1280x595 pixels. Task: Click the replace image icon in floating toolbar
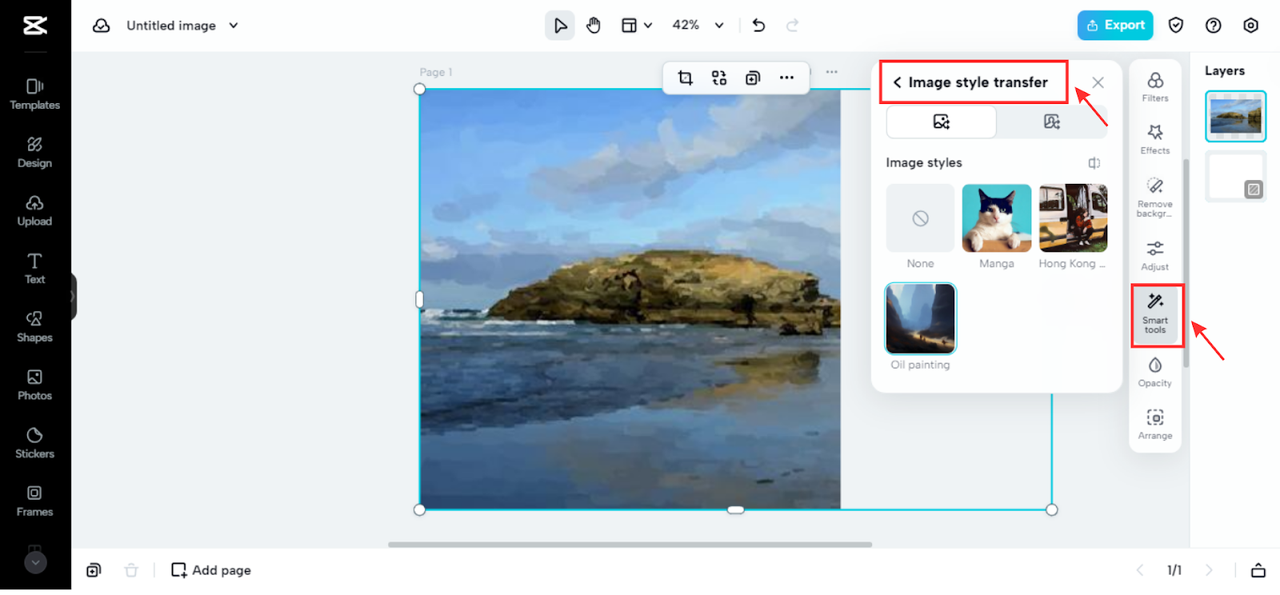(x=719, y=78)
